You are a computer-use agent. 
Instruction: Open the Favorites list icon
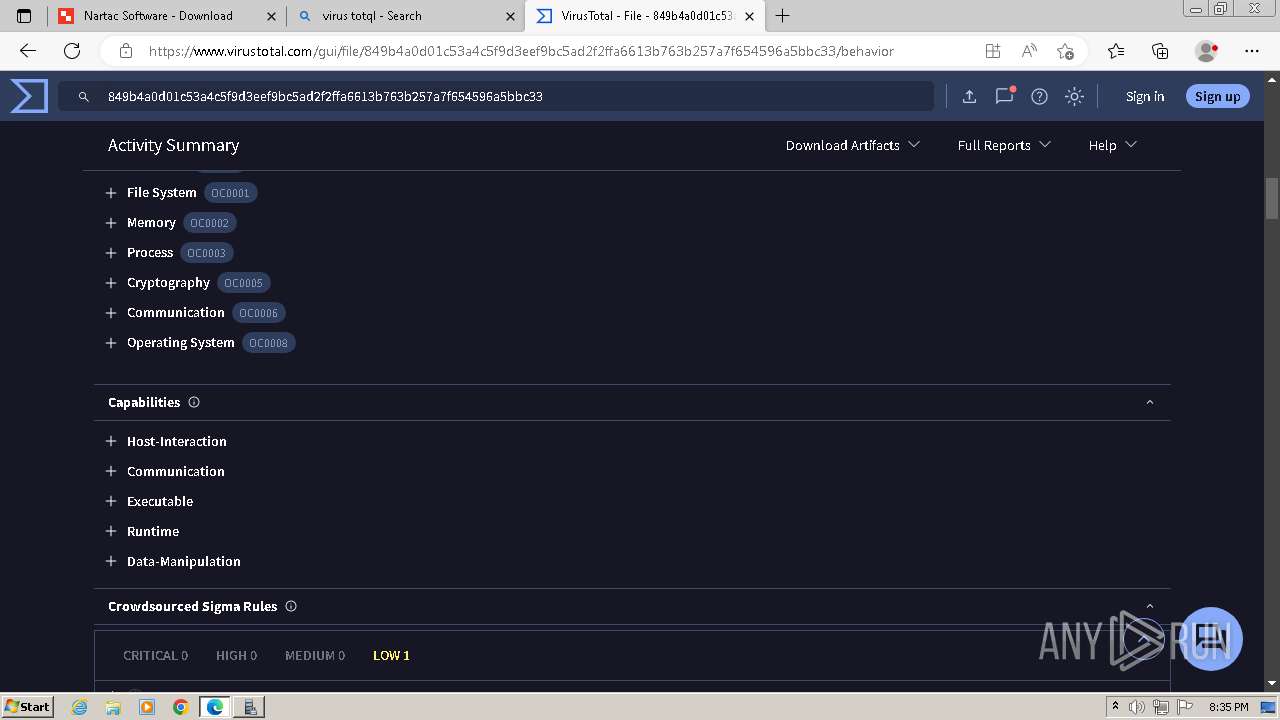[x=1116, y=51]
